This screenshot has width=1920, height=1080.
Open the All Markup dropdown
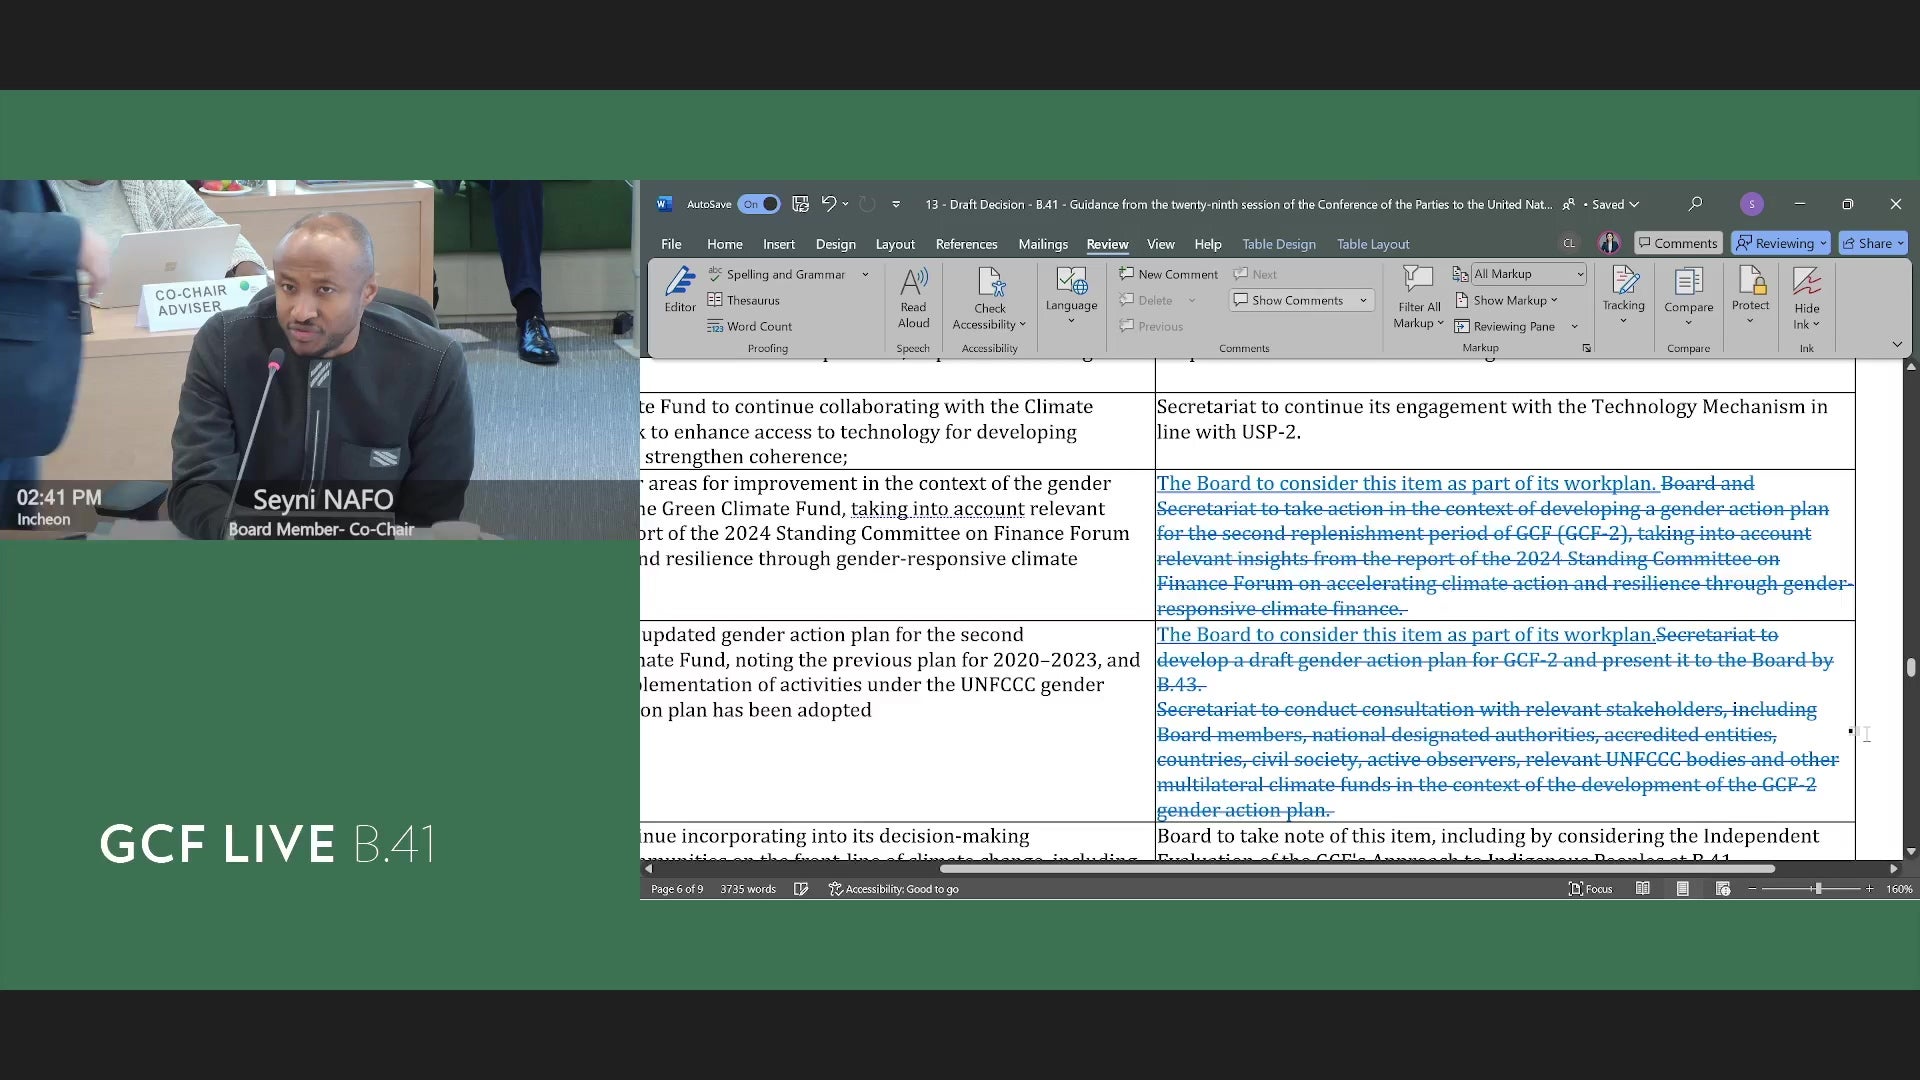(x=1529, y=274)
